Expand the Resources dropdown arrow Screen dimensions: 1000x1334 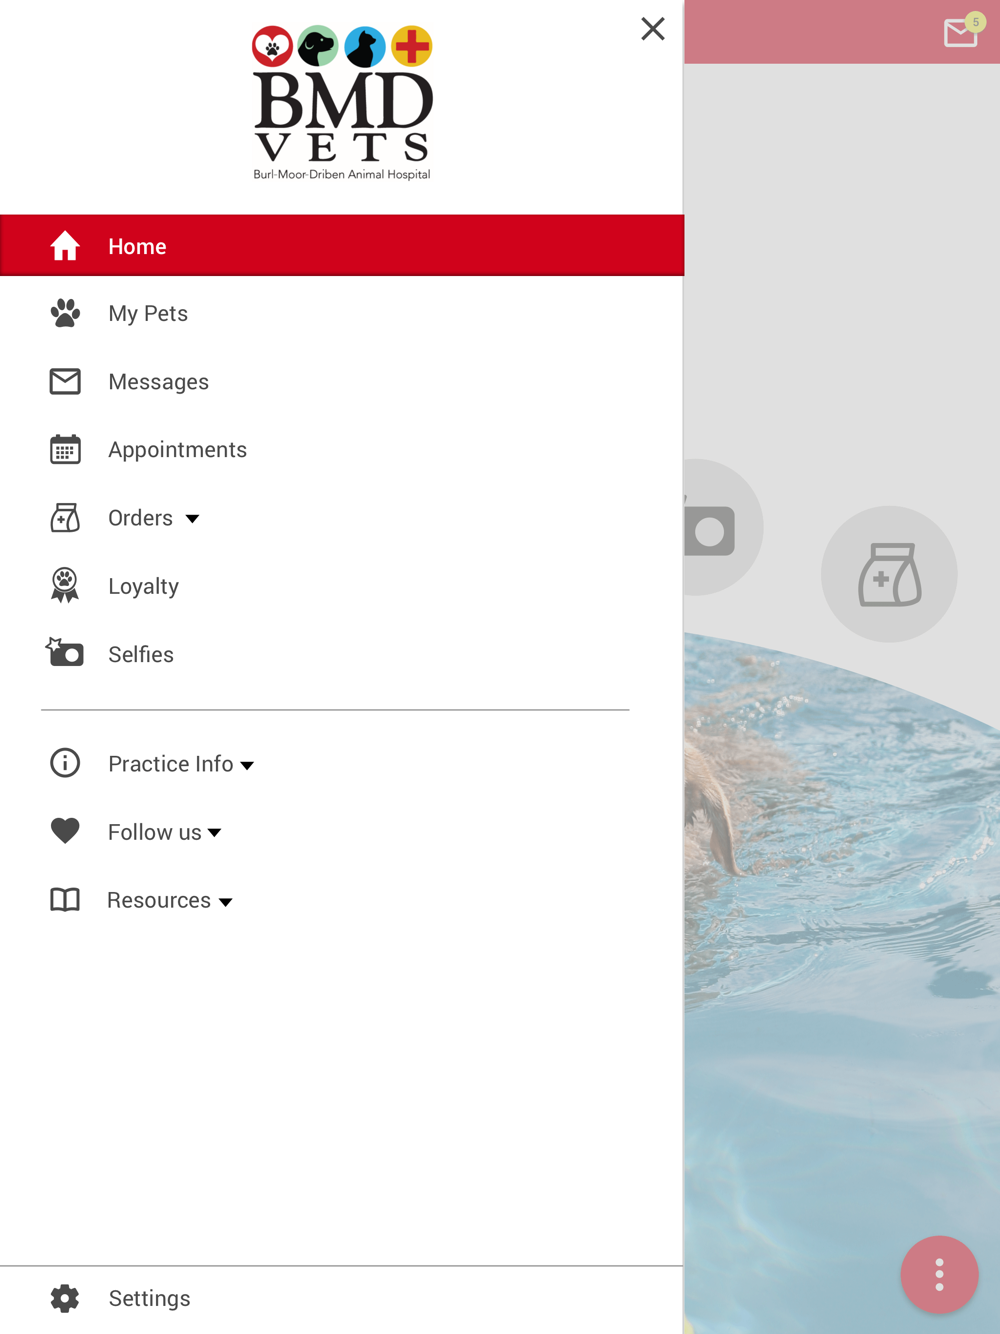point(225,902)
